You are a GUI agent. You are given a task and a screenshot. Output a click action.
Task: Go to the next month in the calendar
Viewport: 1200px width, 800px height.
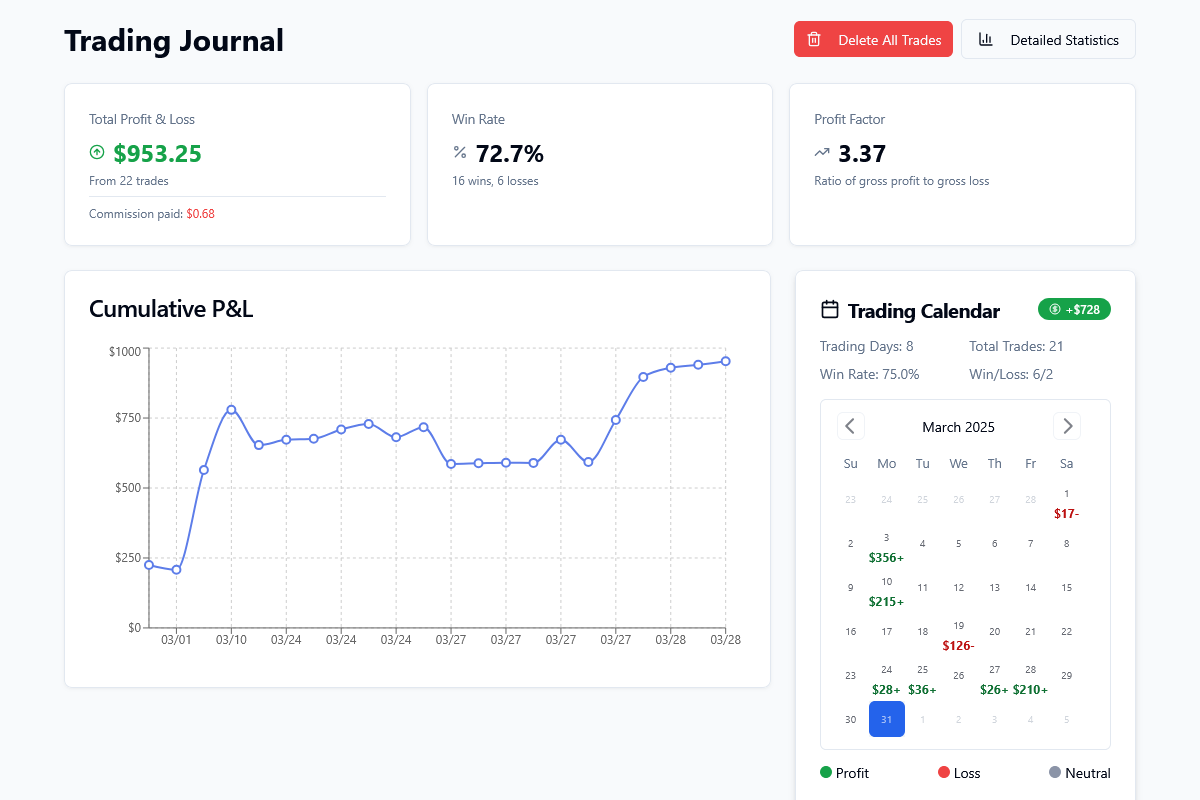[x=1067, y=426]
